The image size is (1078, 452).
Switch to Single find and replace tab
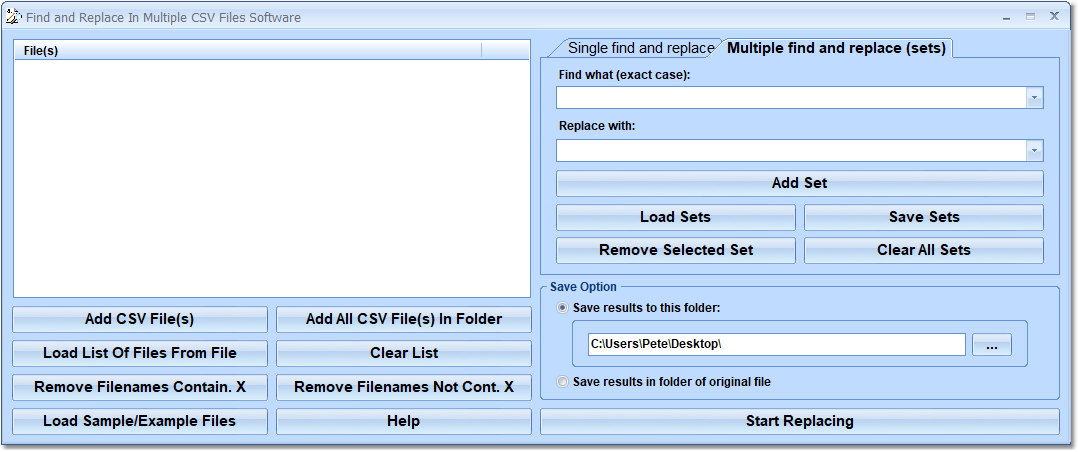click(x=640, y=48)
